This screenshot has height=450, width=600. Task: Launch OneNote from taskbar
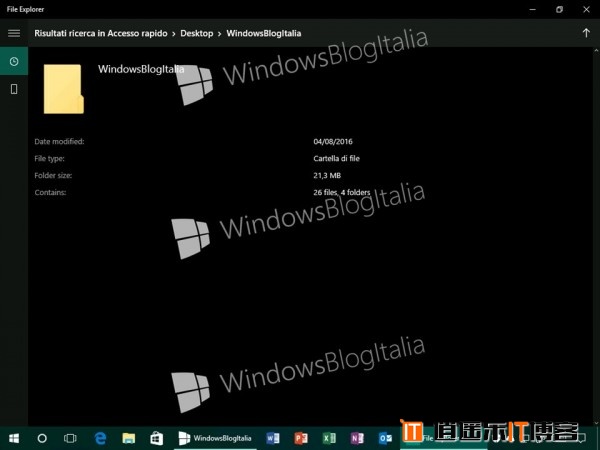357,438
